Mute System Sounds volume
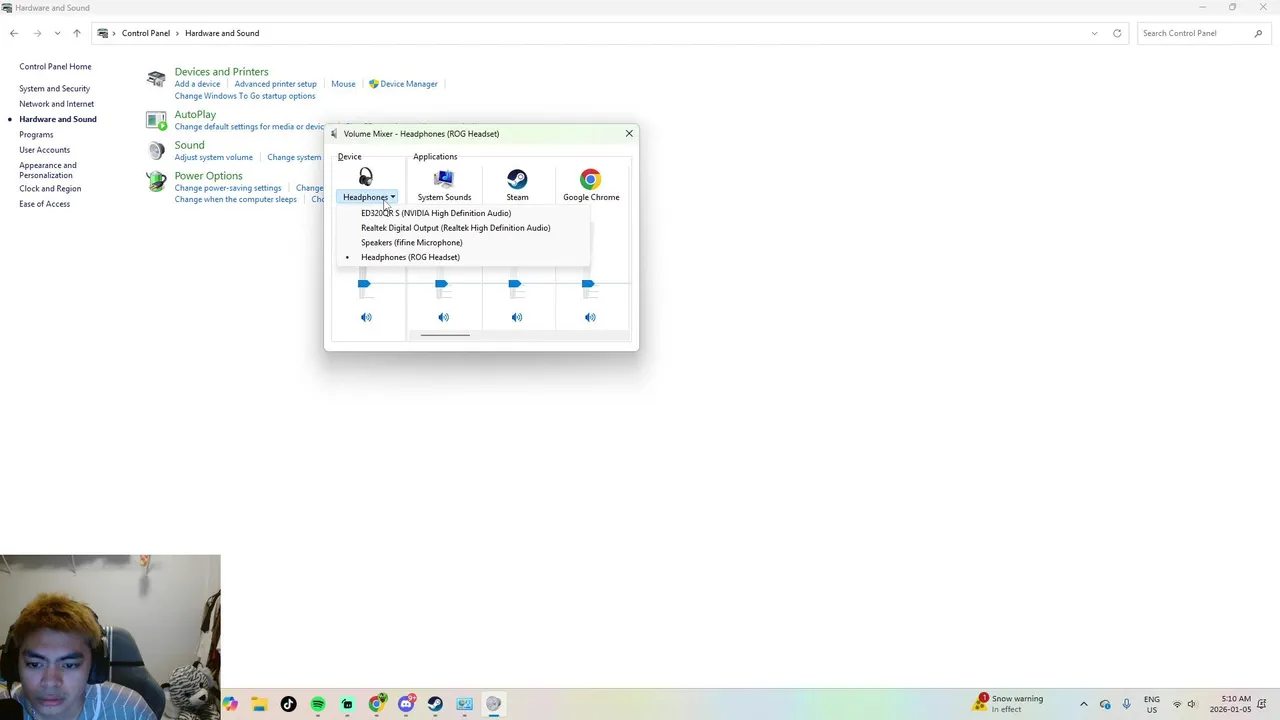 point(443,317)
